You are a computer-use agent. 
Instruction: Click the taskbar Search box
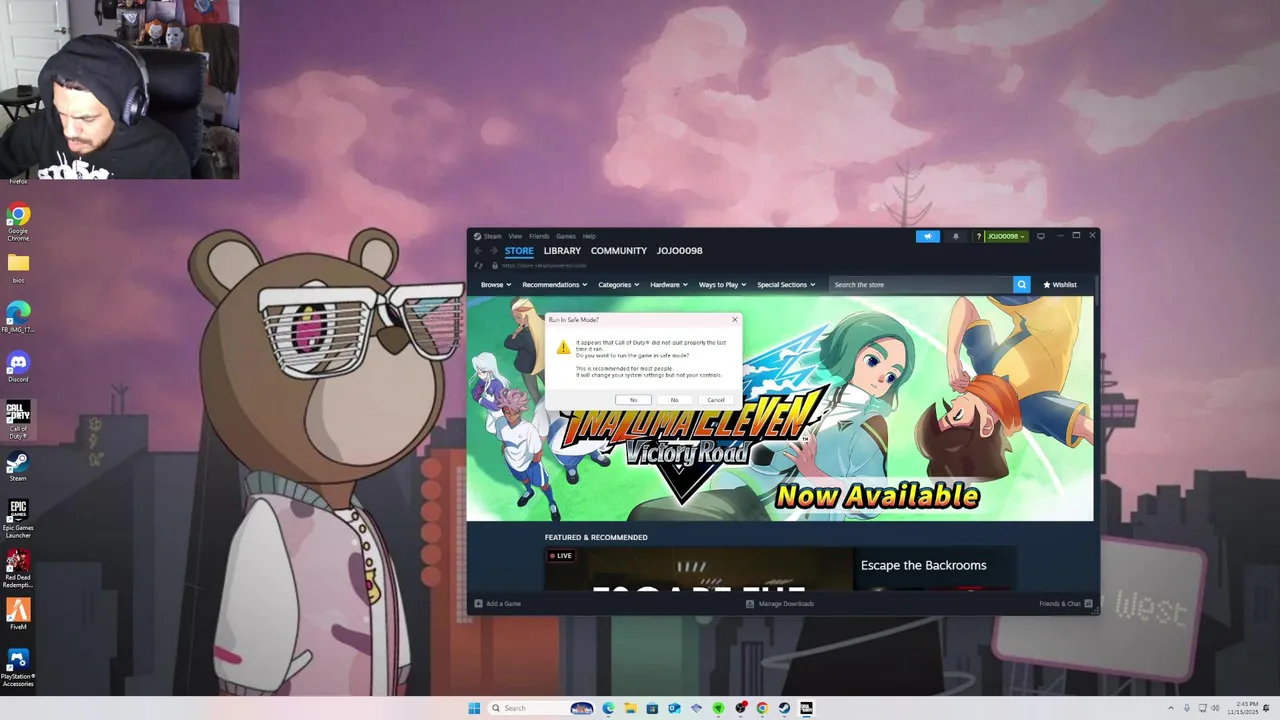542,708
